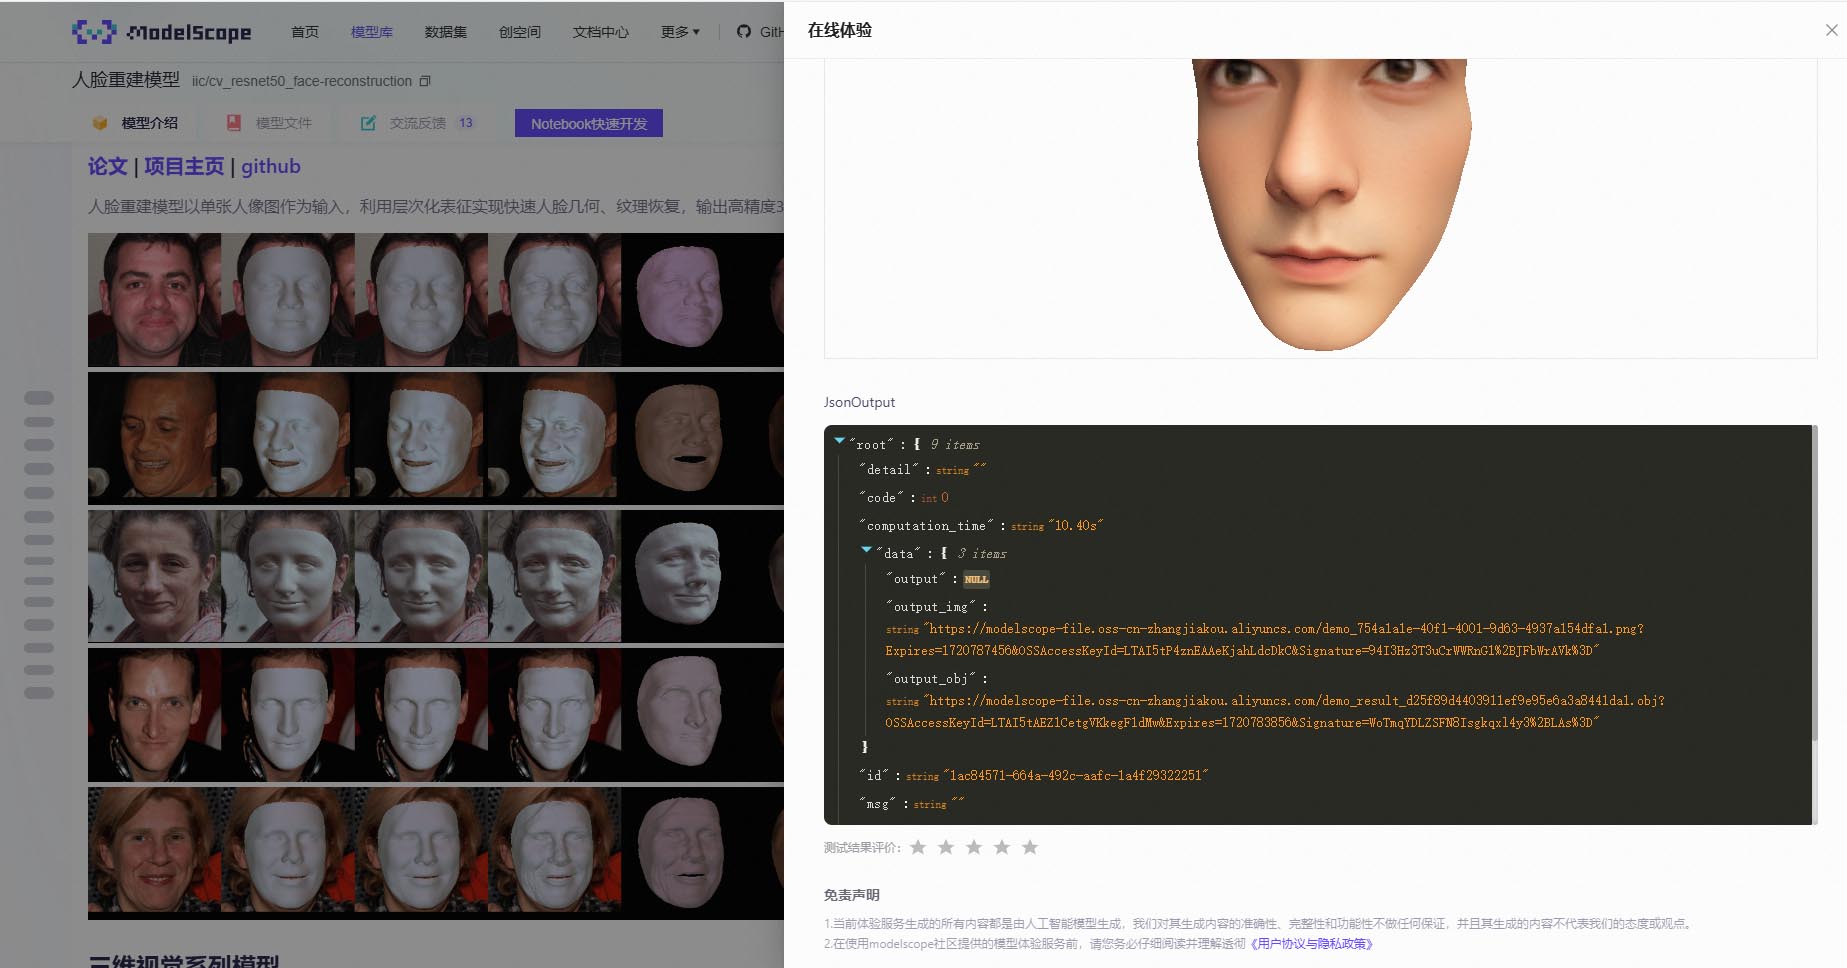Collapse the JSON "root" node

pos(839,441)
